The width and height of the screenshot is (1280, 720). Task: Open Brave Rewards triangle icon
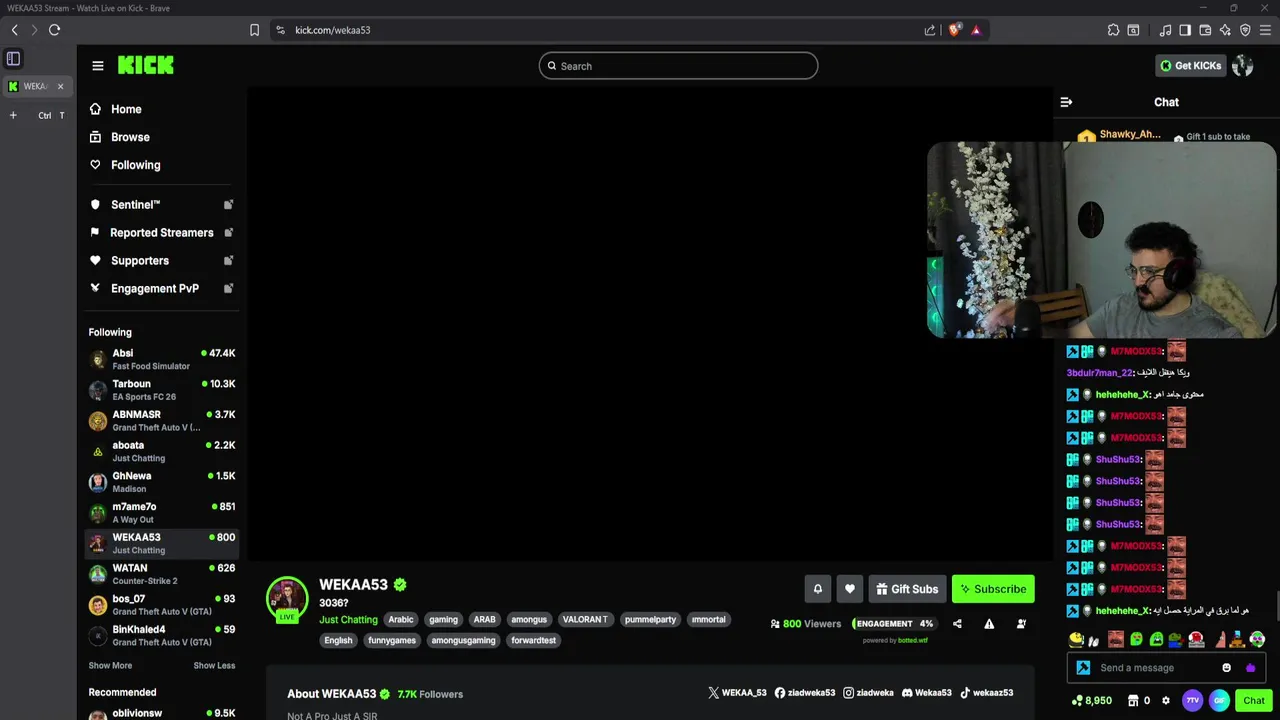click(x=976, y=30)
